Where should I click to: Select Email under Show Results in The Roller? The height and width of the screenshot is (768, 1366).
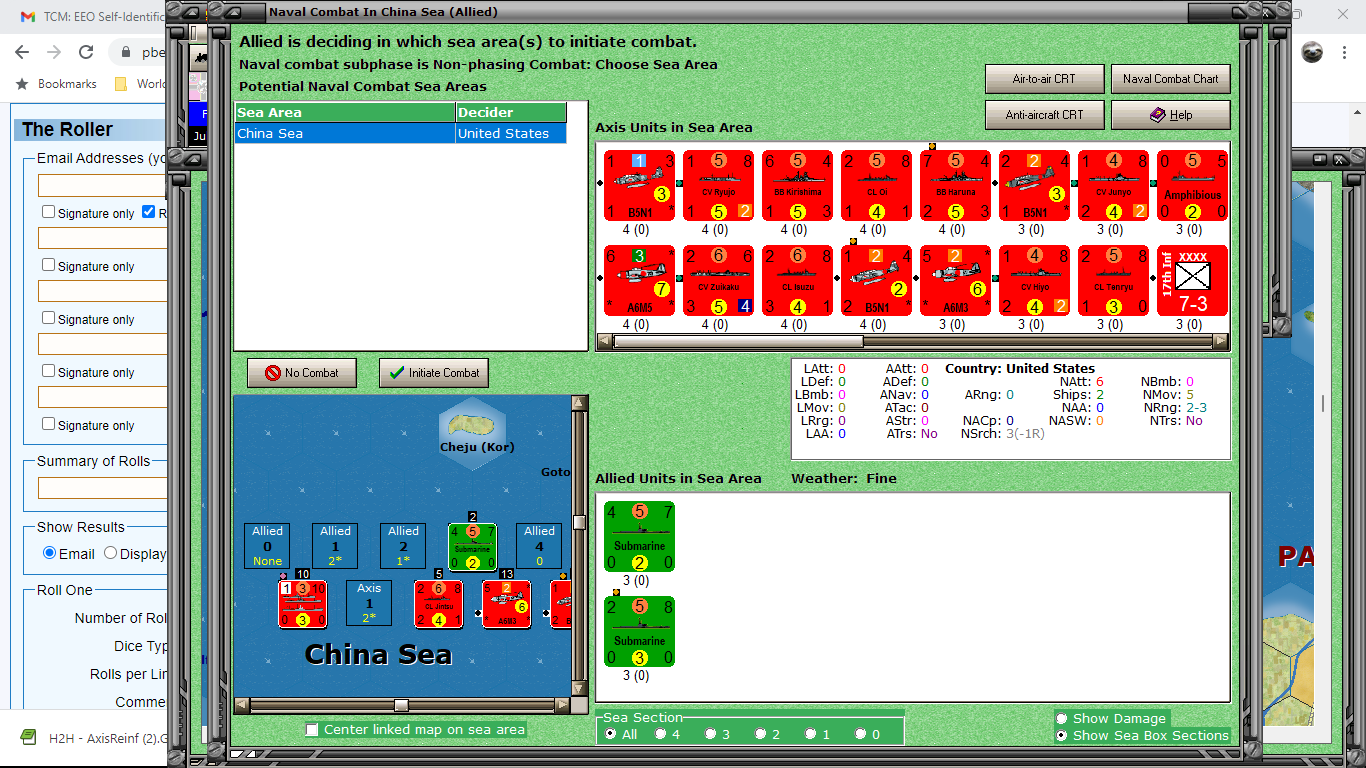pos(49,553)
